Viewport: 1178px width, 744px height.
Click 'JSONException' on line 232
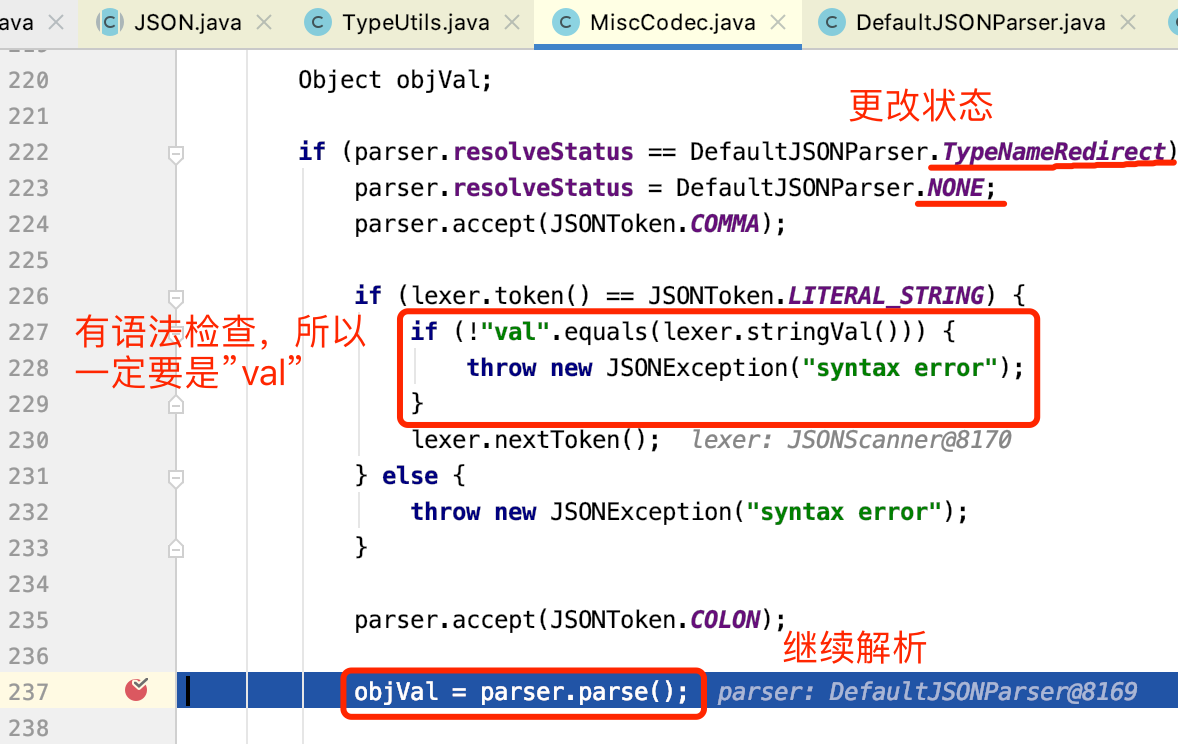[x=641, y=512]
